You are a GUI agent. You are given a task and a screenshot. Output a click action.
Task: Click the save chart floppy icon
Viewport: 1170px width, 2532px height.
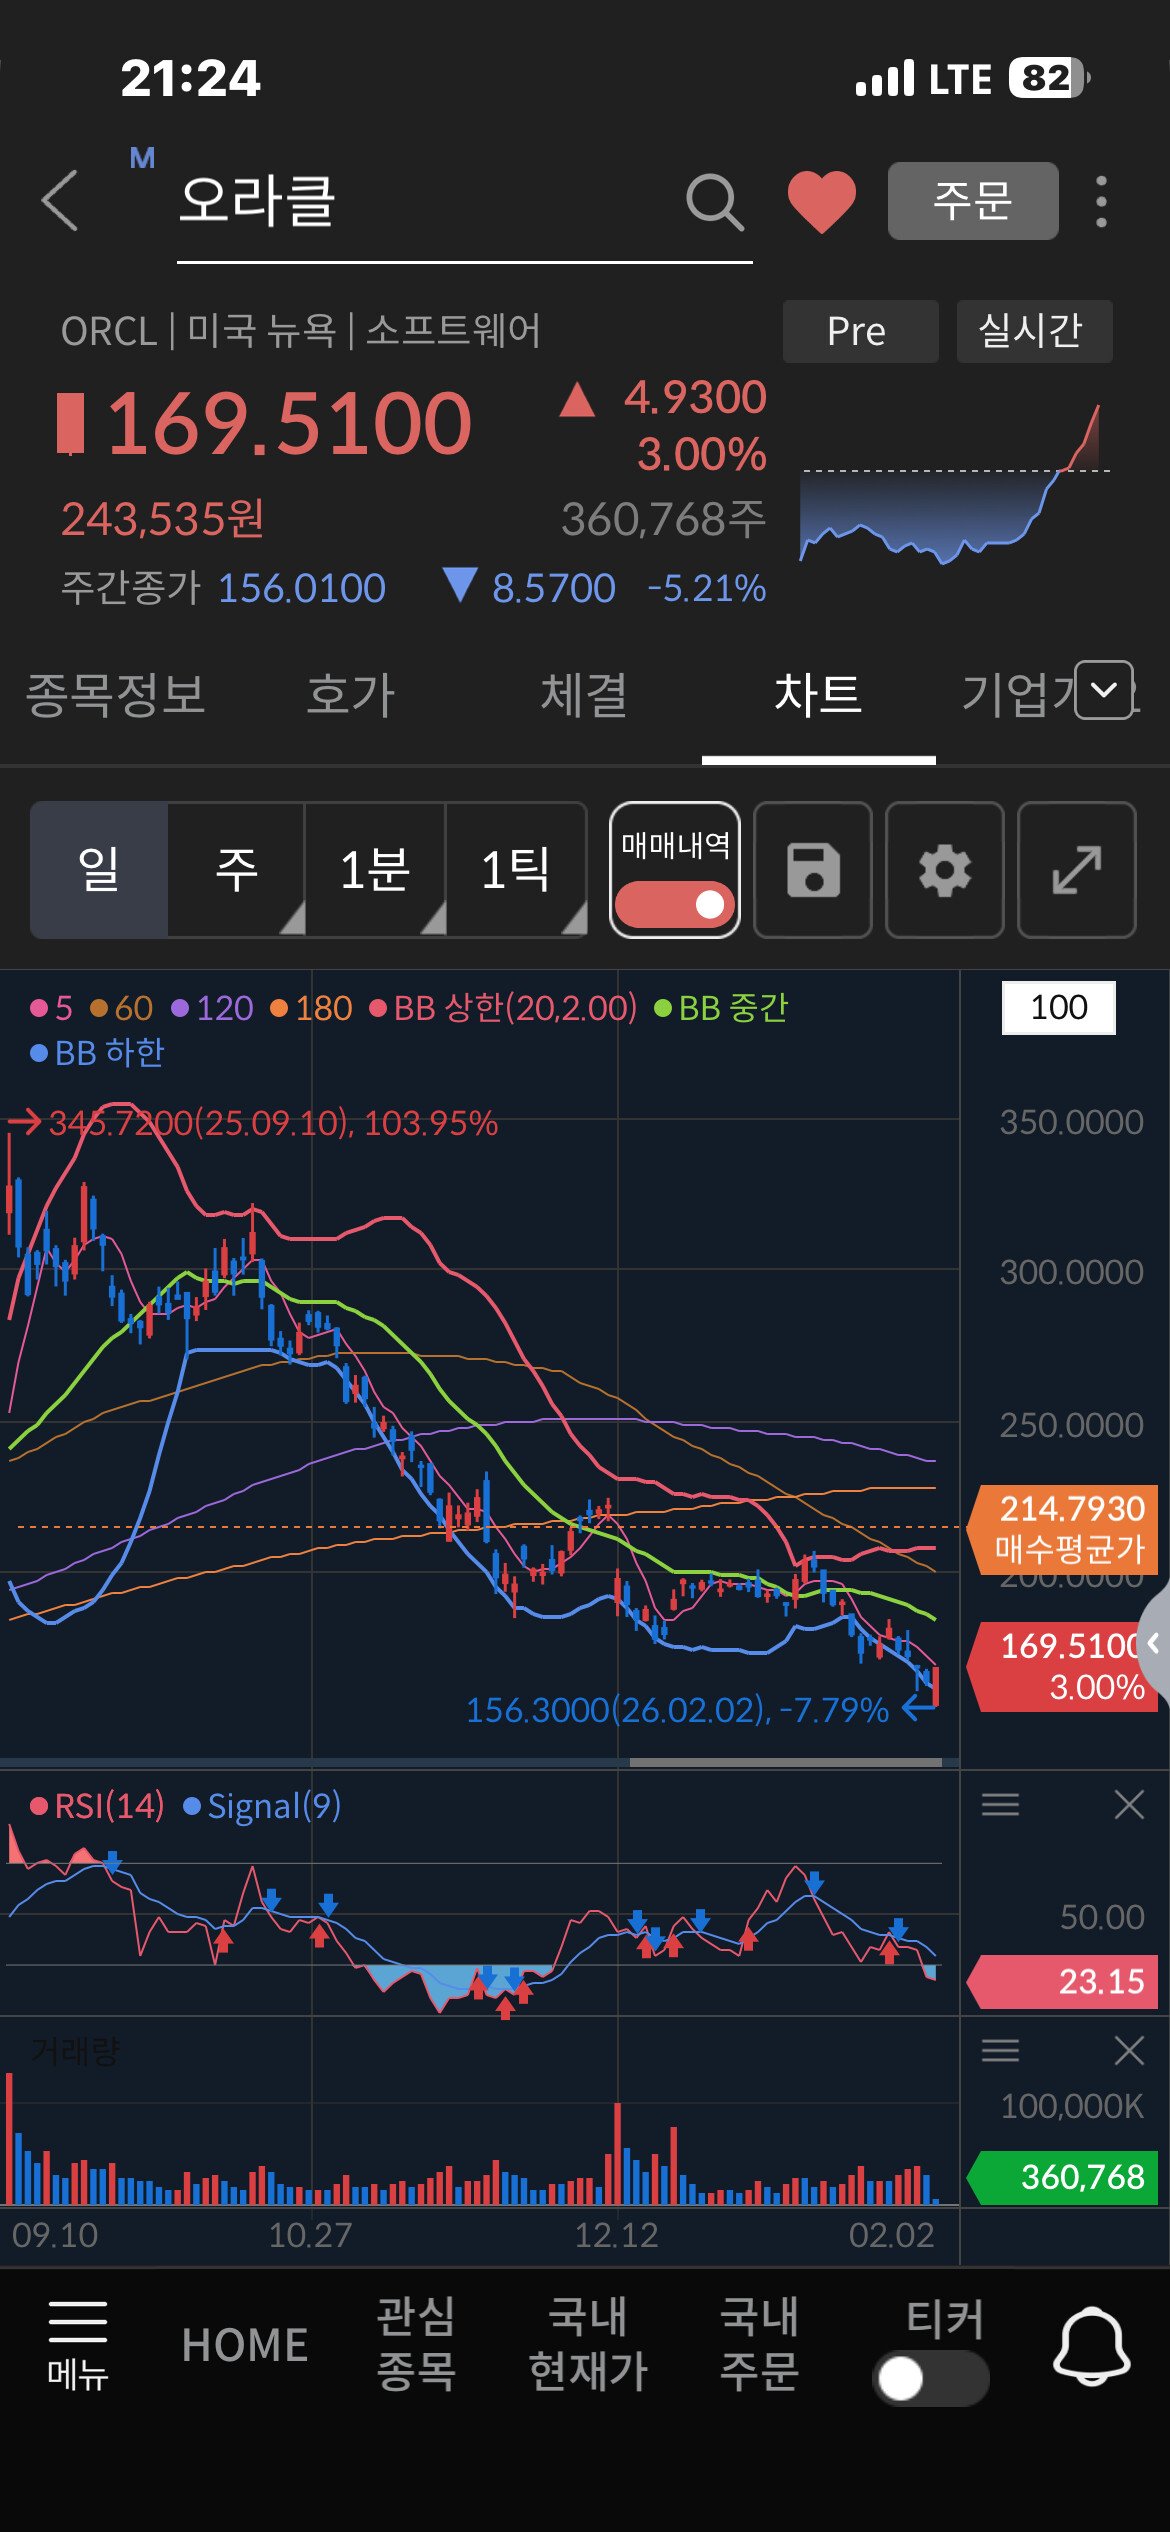813,869
